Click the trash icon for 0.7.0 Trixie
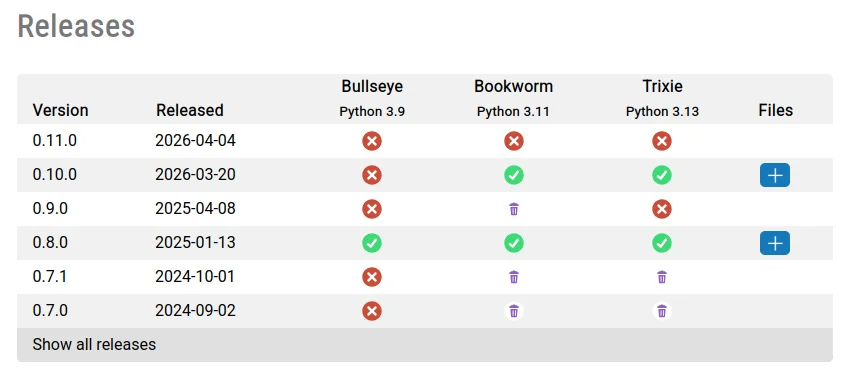This screenshot has height=381, width=848. [661, 311]
